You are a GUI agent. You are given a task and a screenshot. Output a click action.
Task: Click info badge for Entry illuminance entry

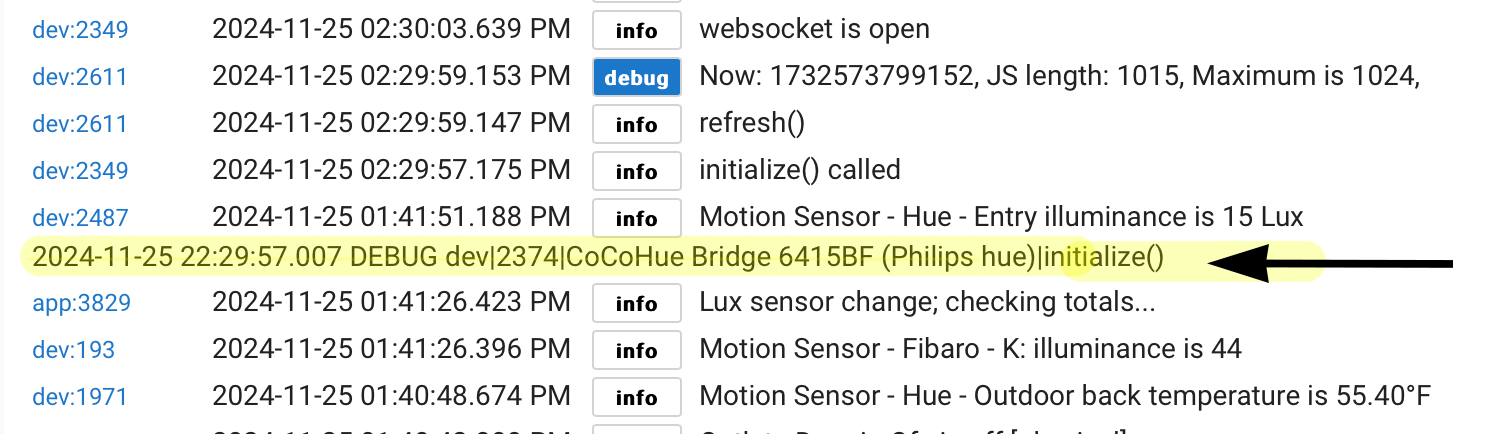tap(637, 218)
